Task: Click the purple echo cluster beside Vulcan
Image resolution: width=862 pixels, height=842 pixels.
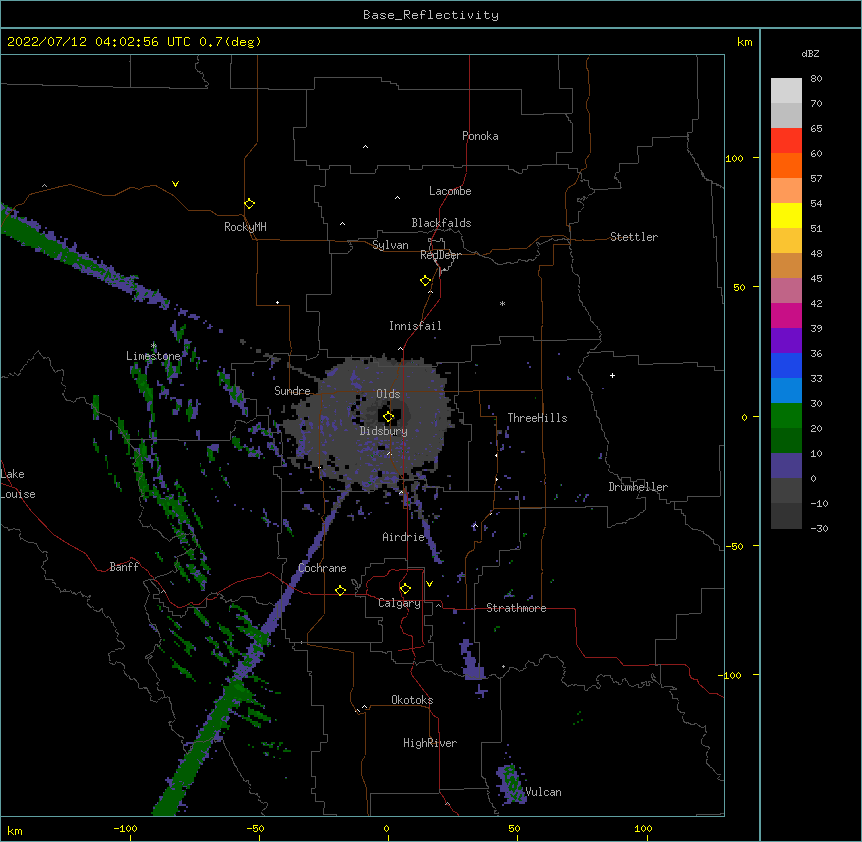Action: [x=511, y=783]
